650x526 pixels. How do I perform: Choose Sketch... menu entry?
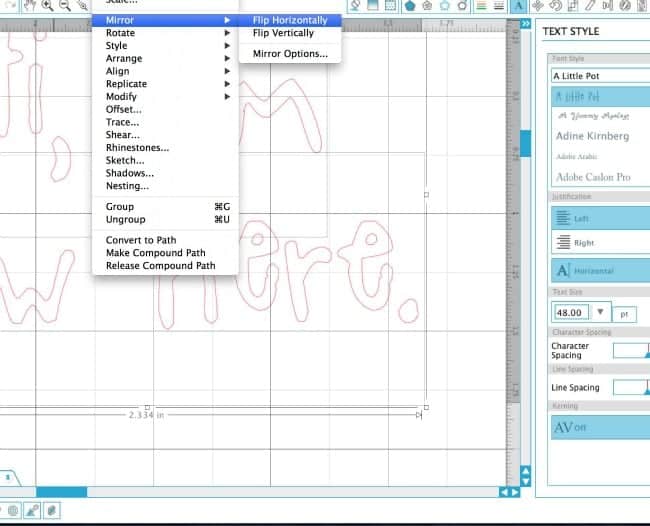coord(165,160)
